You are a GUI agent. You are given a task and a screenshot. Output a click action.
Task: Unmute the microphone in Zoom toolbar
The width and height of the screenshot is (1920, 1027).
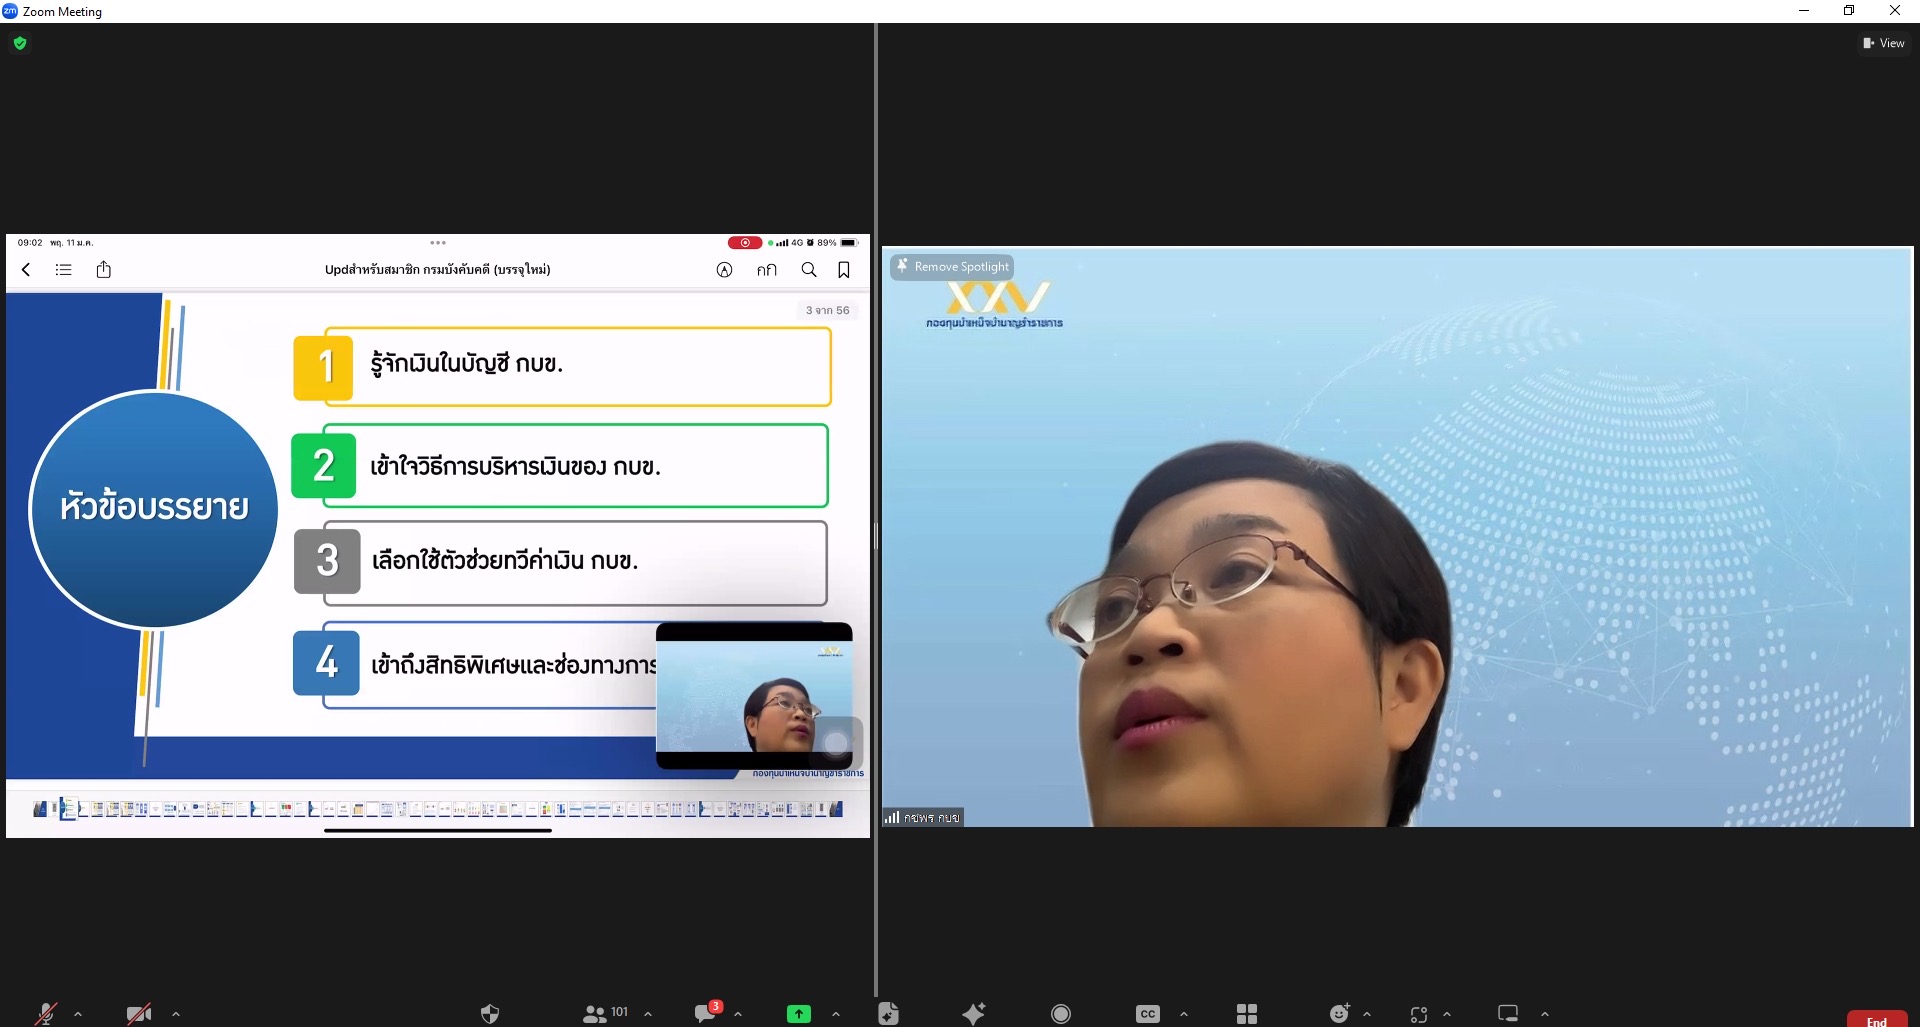(x=46, y=1013)
